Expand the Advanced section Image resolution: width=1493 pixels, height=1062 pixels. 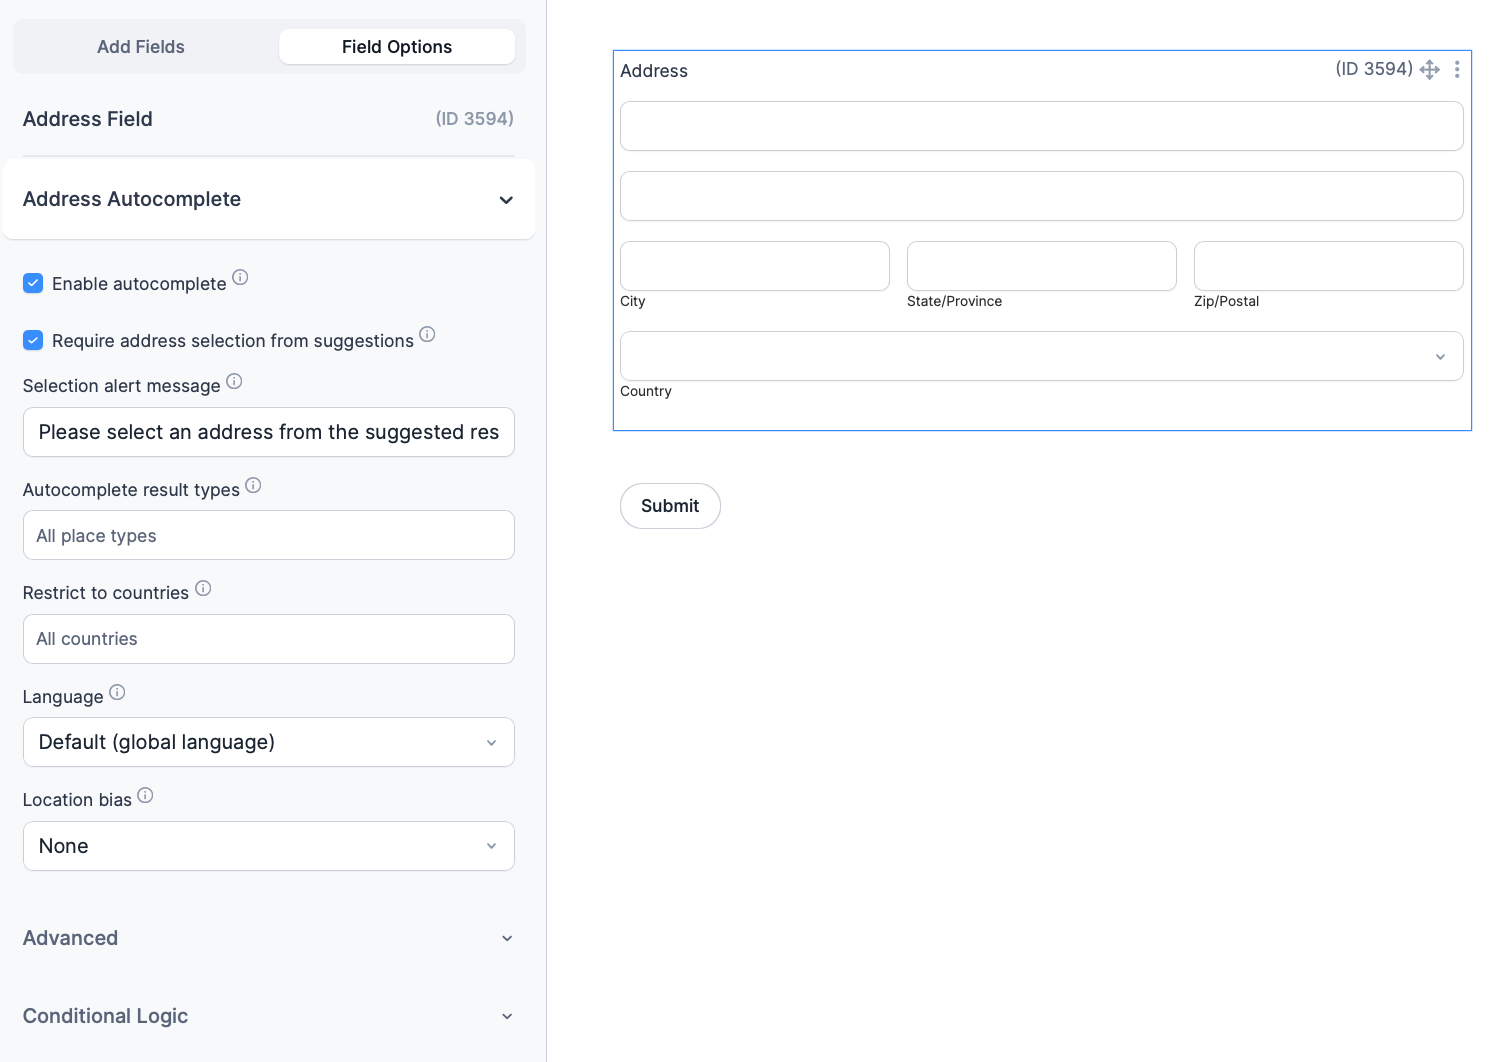click(x=269, y=938)
